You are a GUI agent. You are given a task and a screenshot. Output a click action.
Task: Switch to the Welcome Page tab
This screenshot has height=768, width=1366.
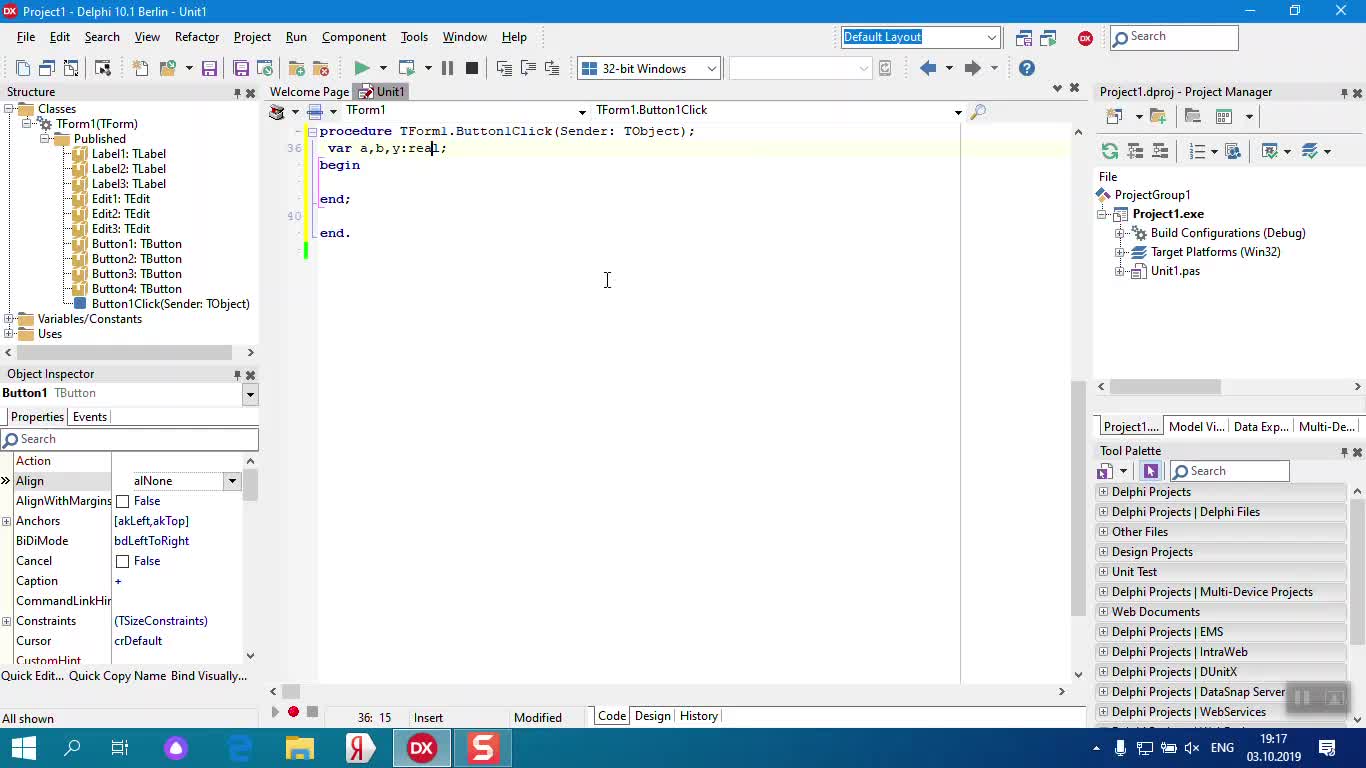[309, 92]
